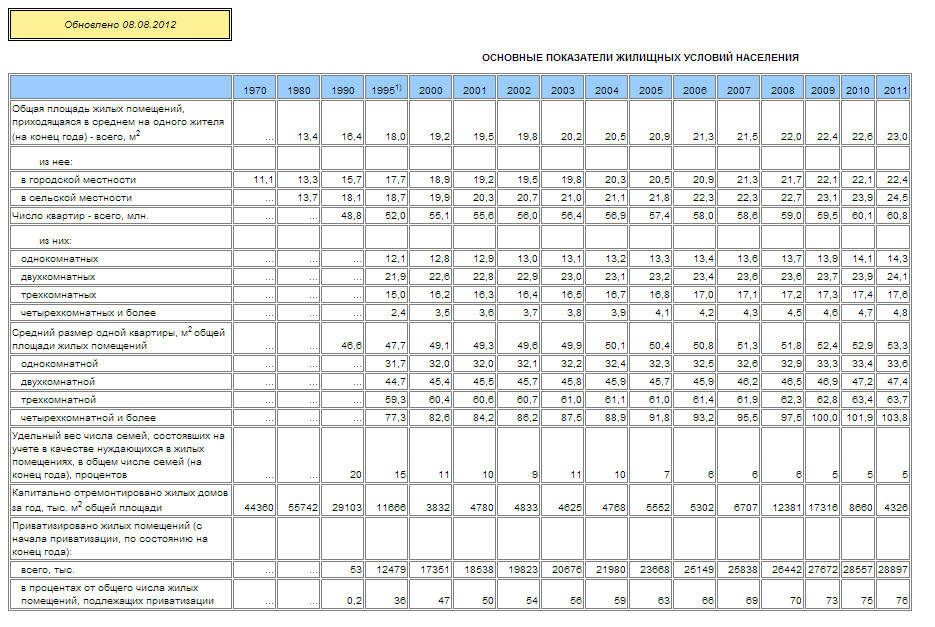Image resolution: width=935 pixels, height=627 pixels.
Task: Click the cell containing 44360
Action: click(x=257, y=508)
